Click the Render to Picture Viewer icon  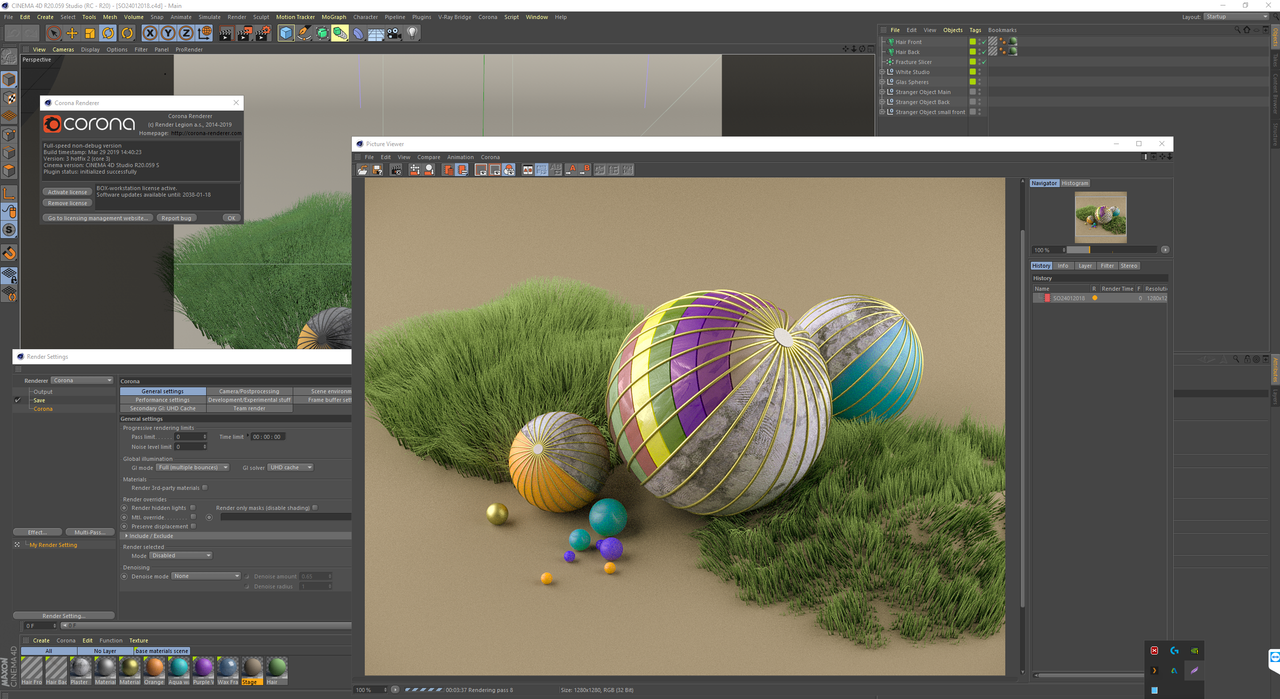(244, 34)
